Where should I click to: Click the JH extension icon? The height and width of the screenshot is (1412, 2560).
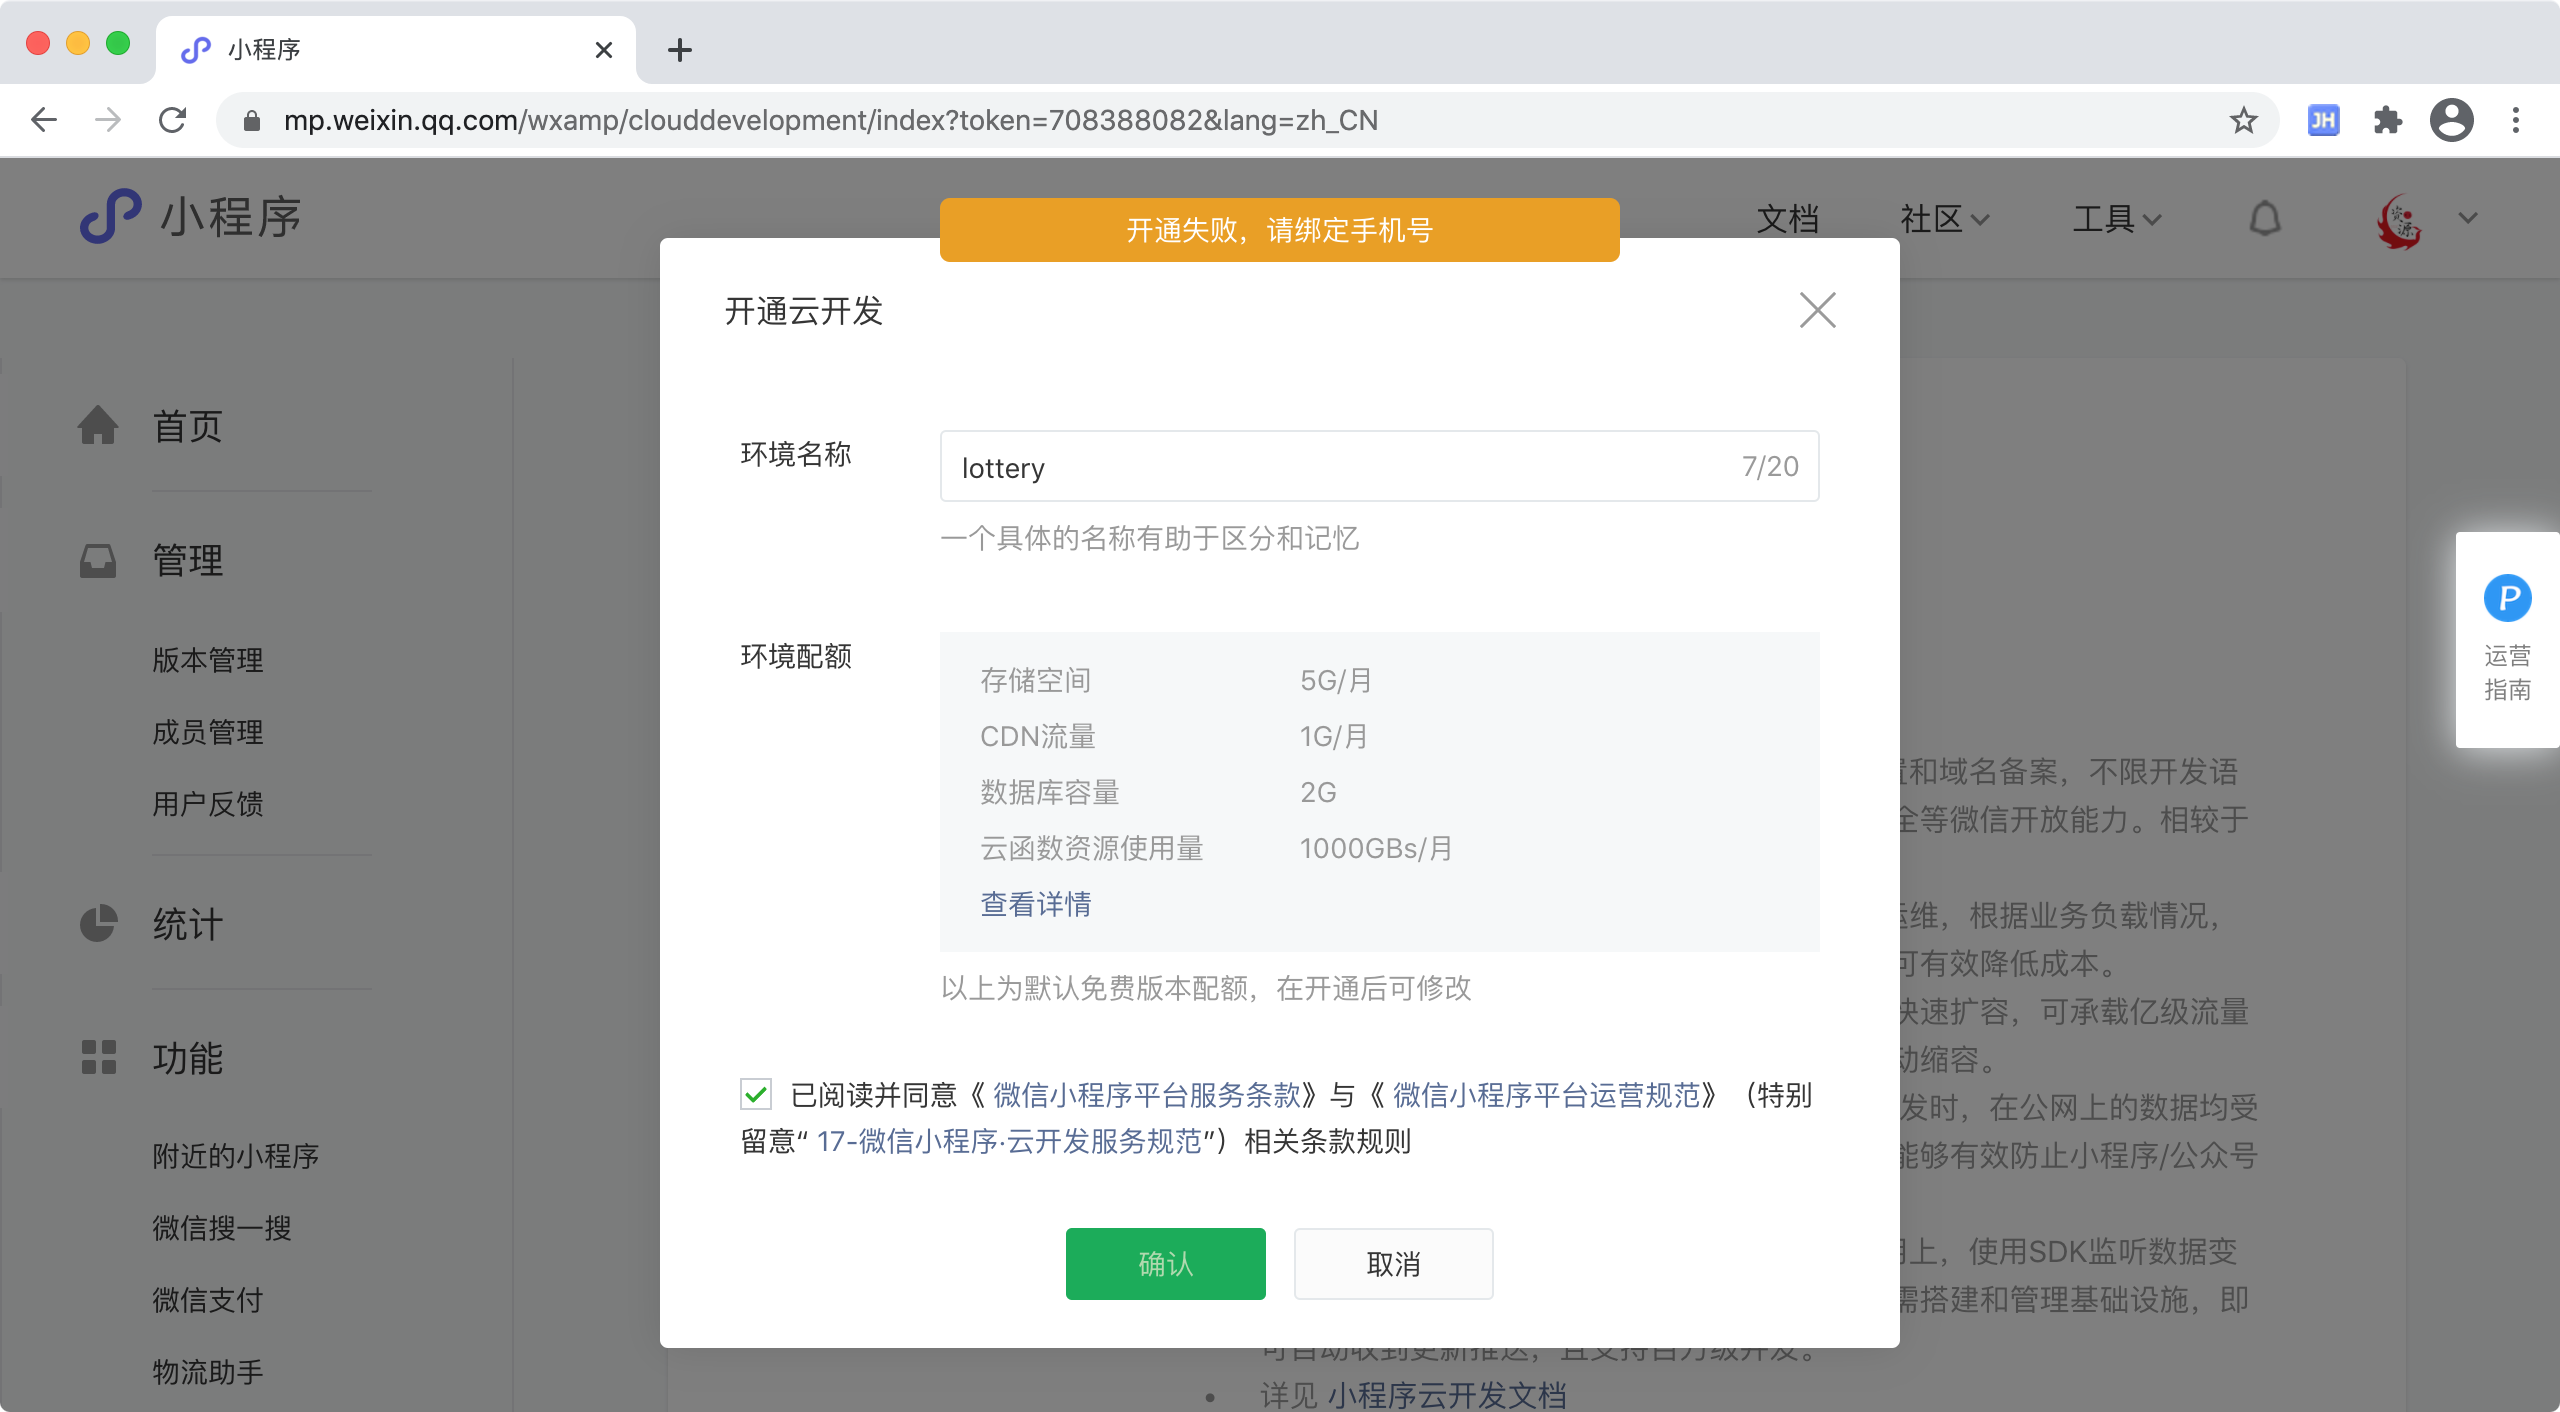(2323, 120)
